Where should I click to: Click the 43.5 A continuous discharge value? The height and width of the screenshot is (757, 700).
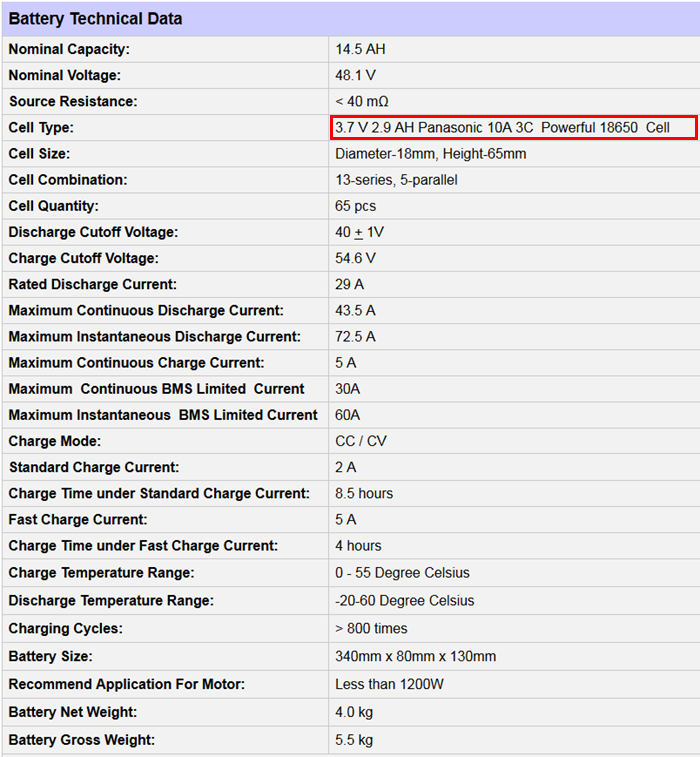tap(355, 311)
